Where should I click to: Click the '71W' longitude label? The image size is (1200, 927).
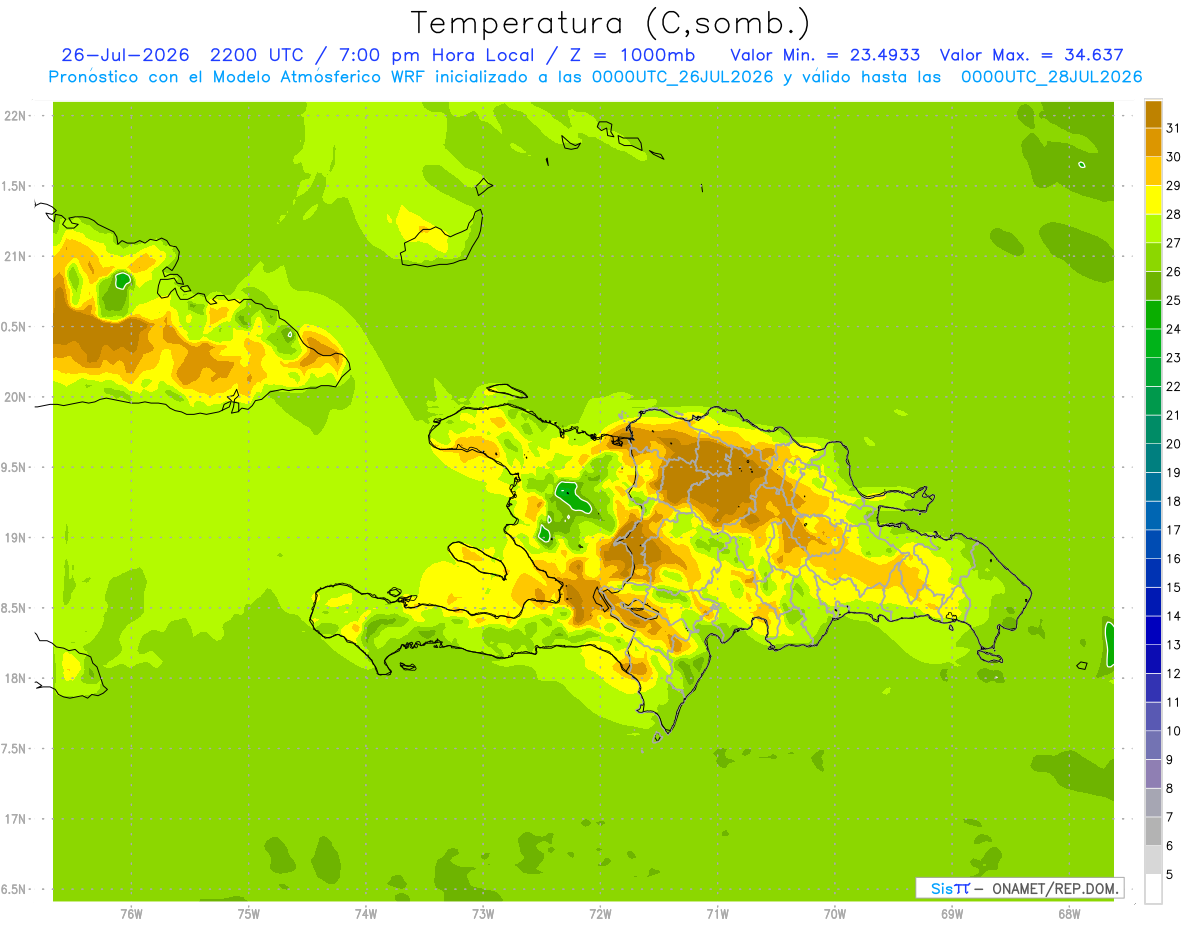pos(717,914)
